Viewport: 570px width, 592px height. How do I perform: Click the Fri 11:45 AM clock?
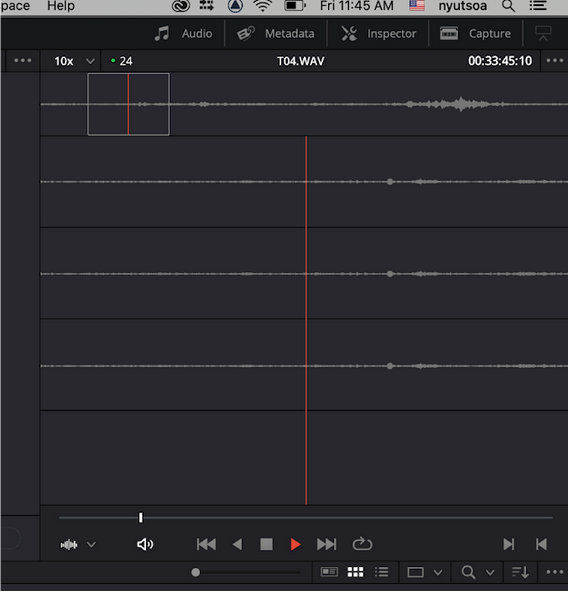(357, 6)
